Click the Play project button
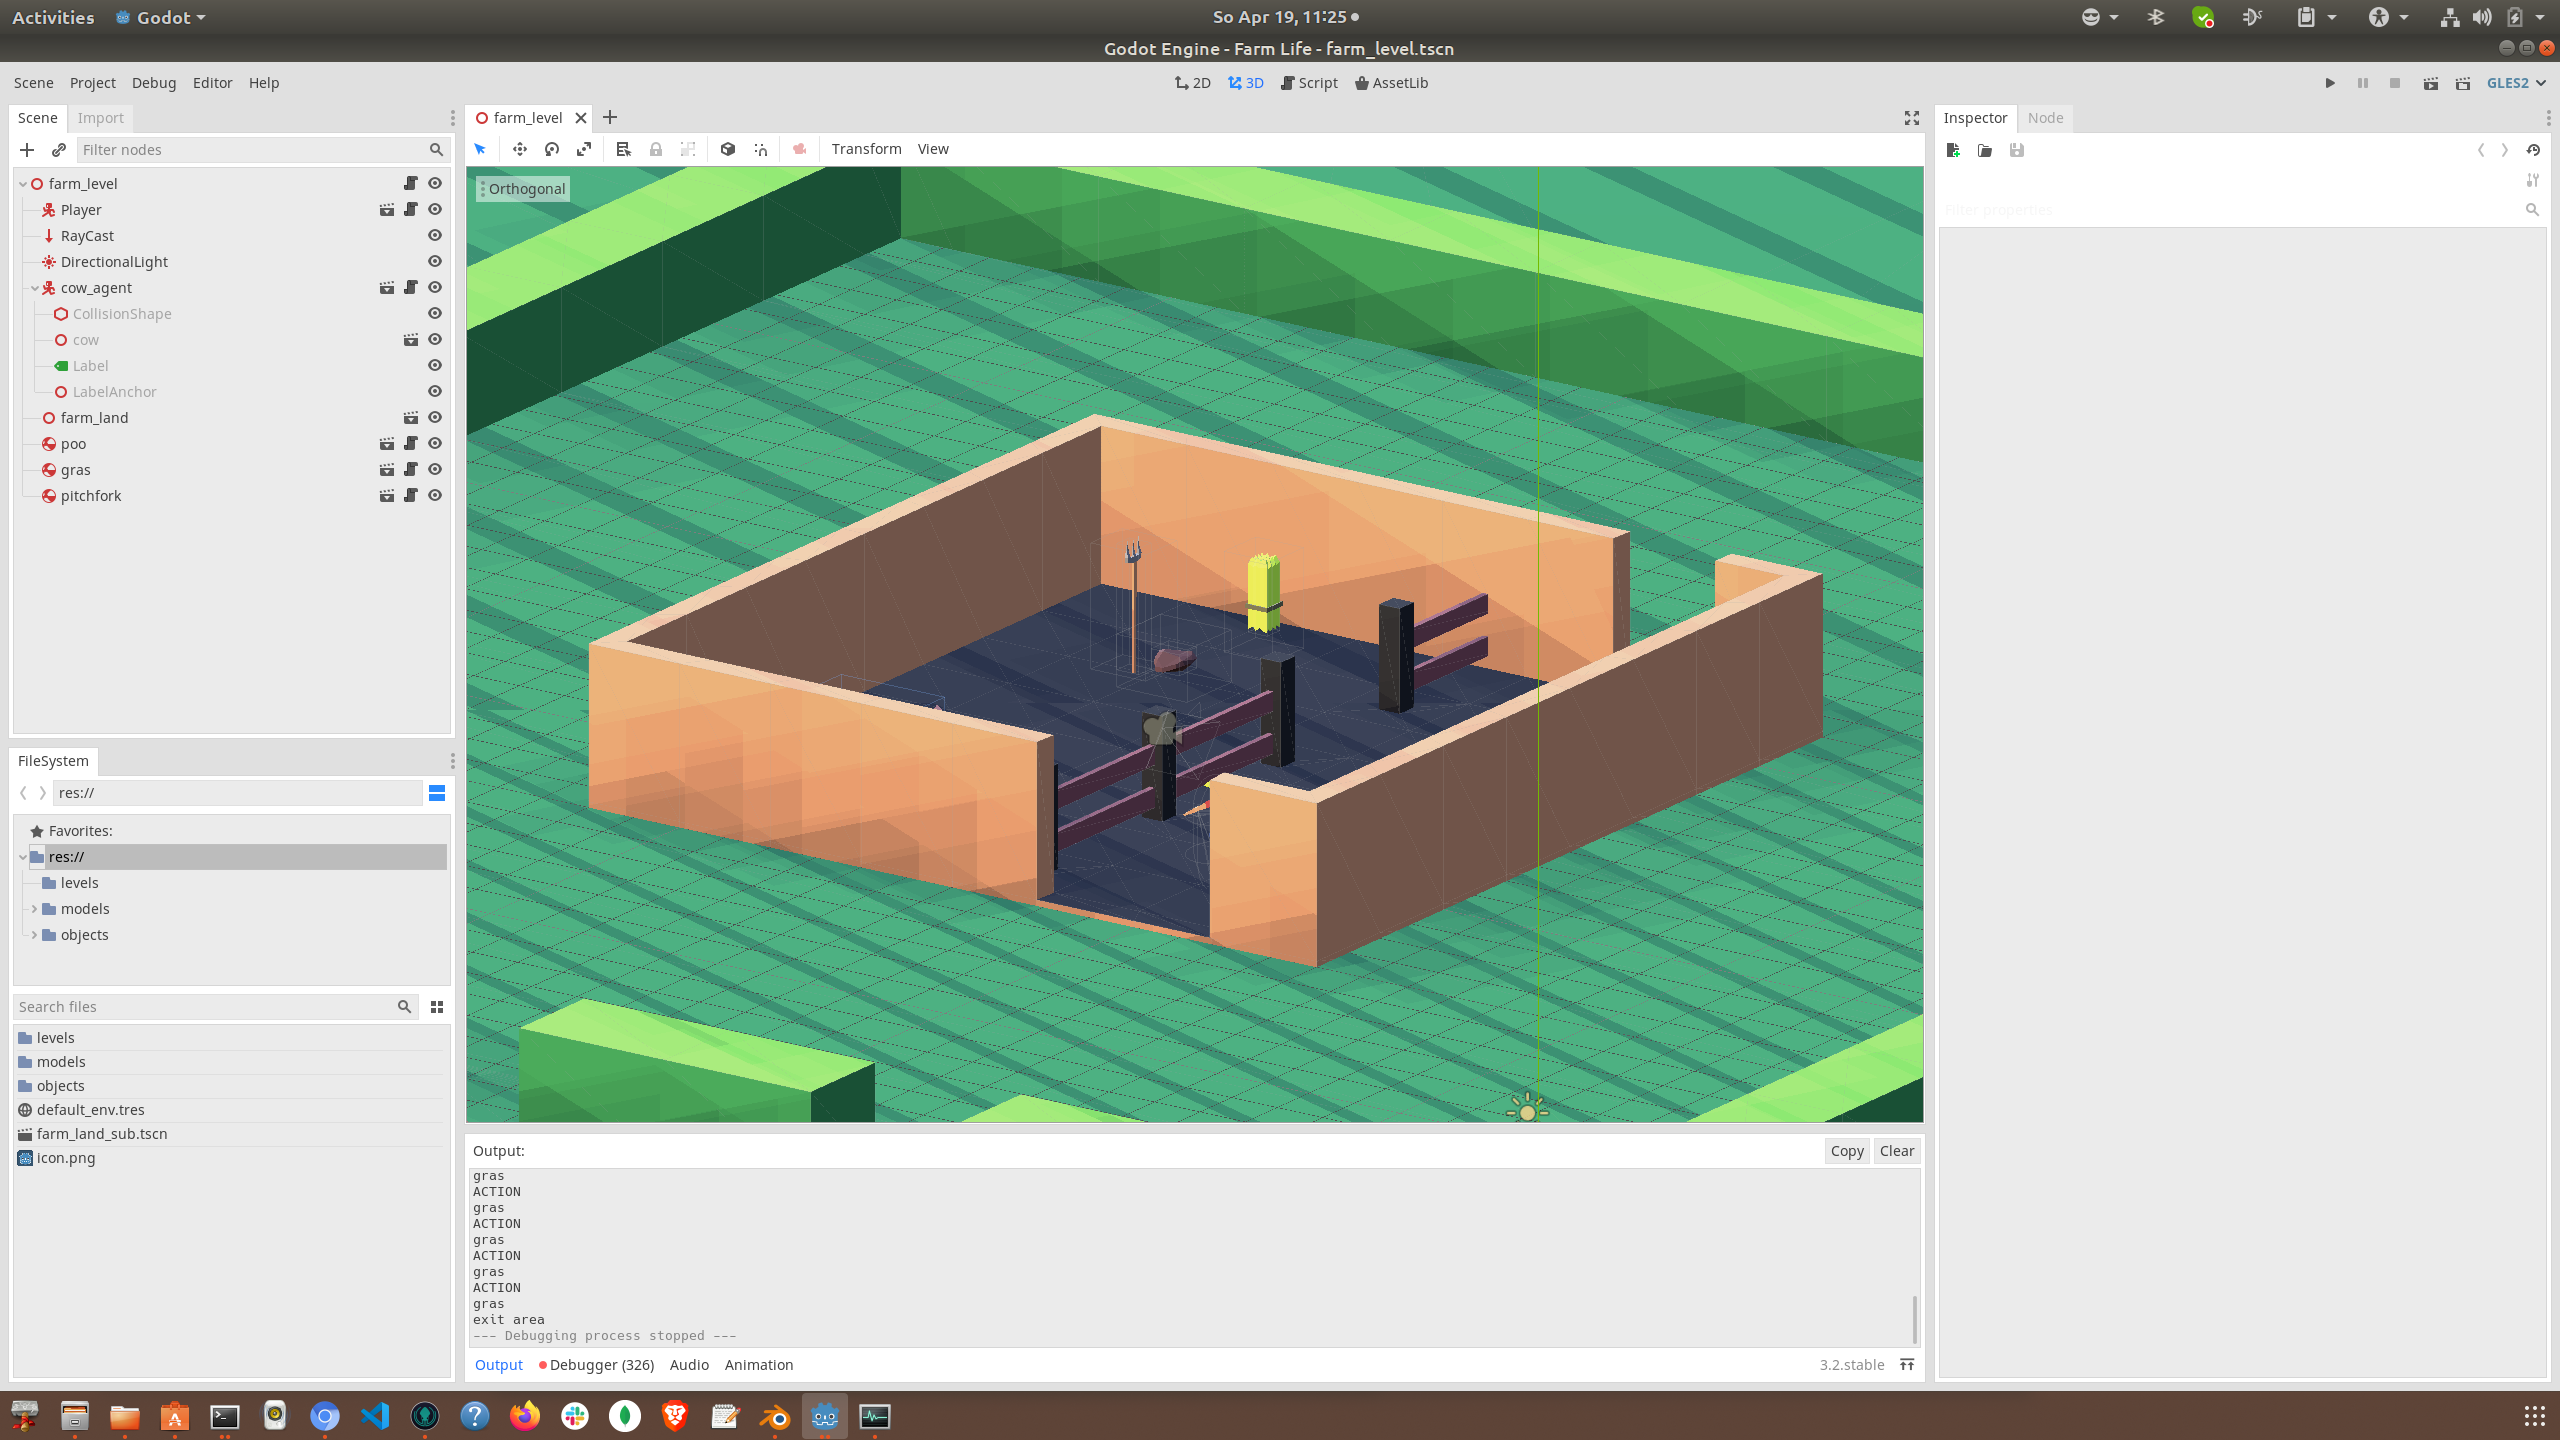This screenshot has width=2560, height=1440. [2330, 83]
